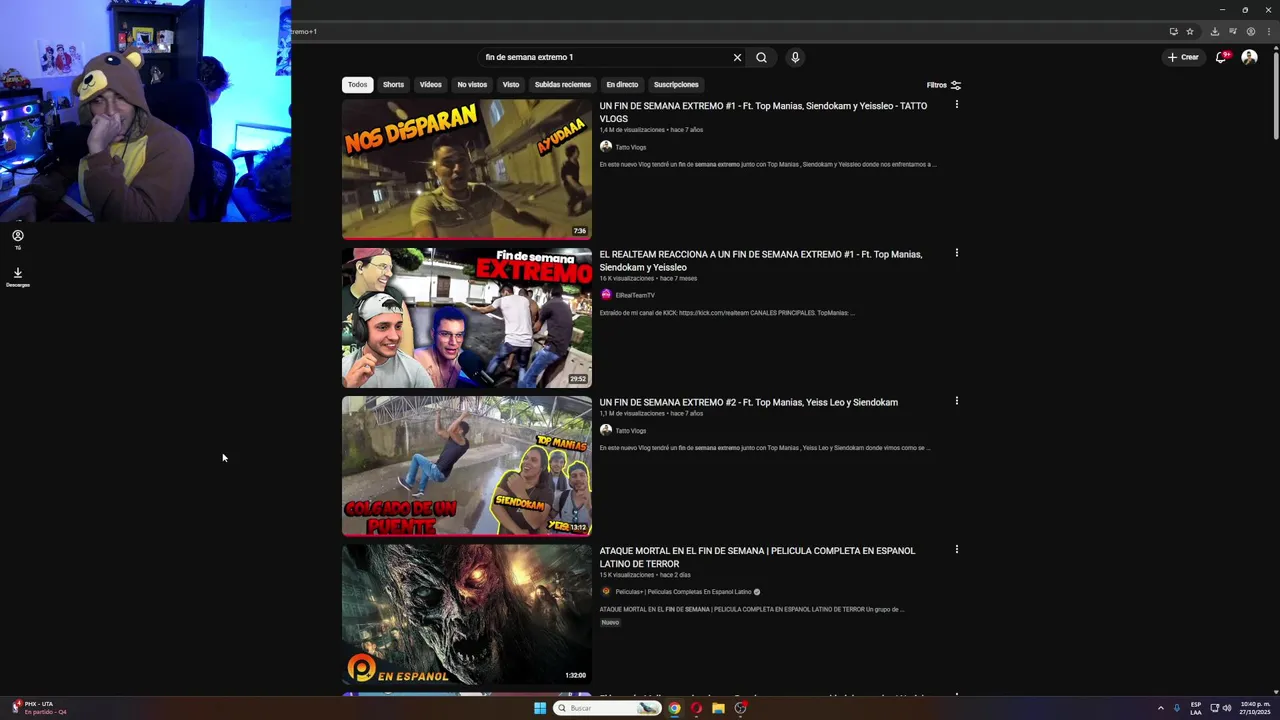The height and width of the screenshot is (720, 1280).
Task: Select the Subidas recientes filter chip
Action: click(562, 85)
